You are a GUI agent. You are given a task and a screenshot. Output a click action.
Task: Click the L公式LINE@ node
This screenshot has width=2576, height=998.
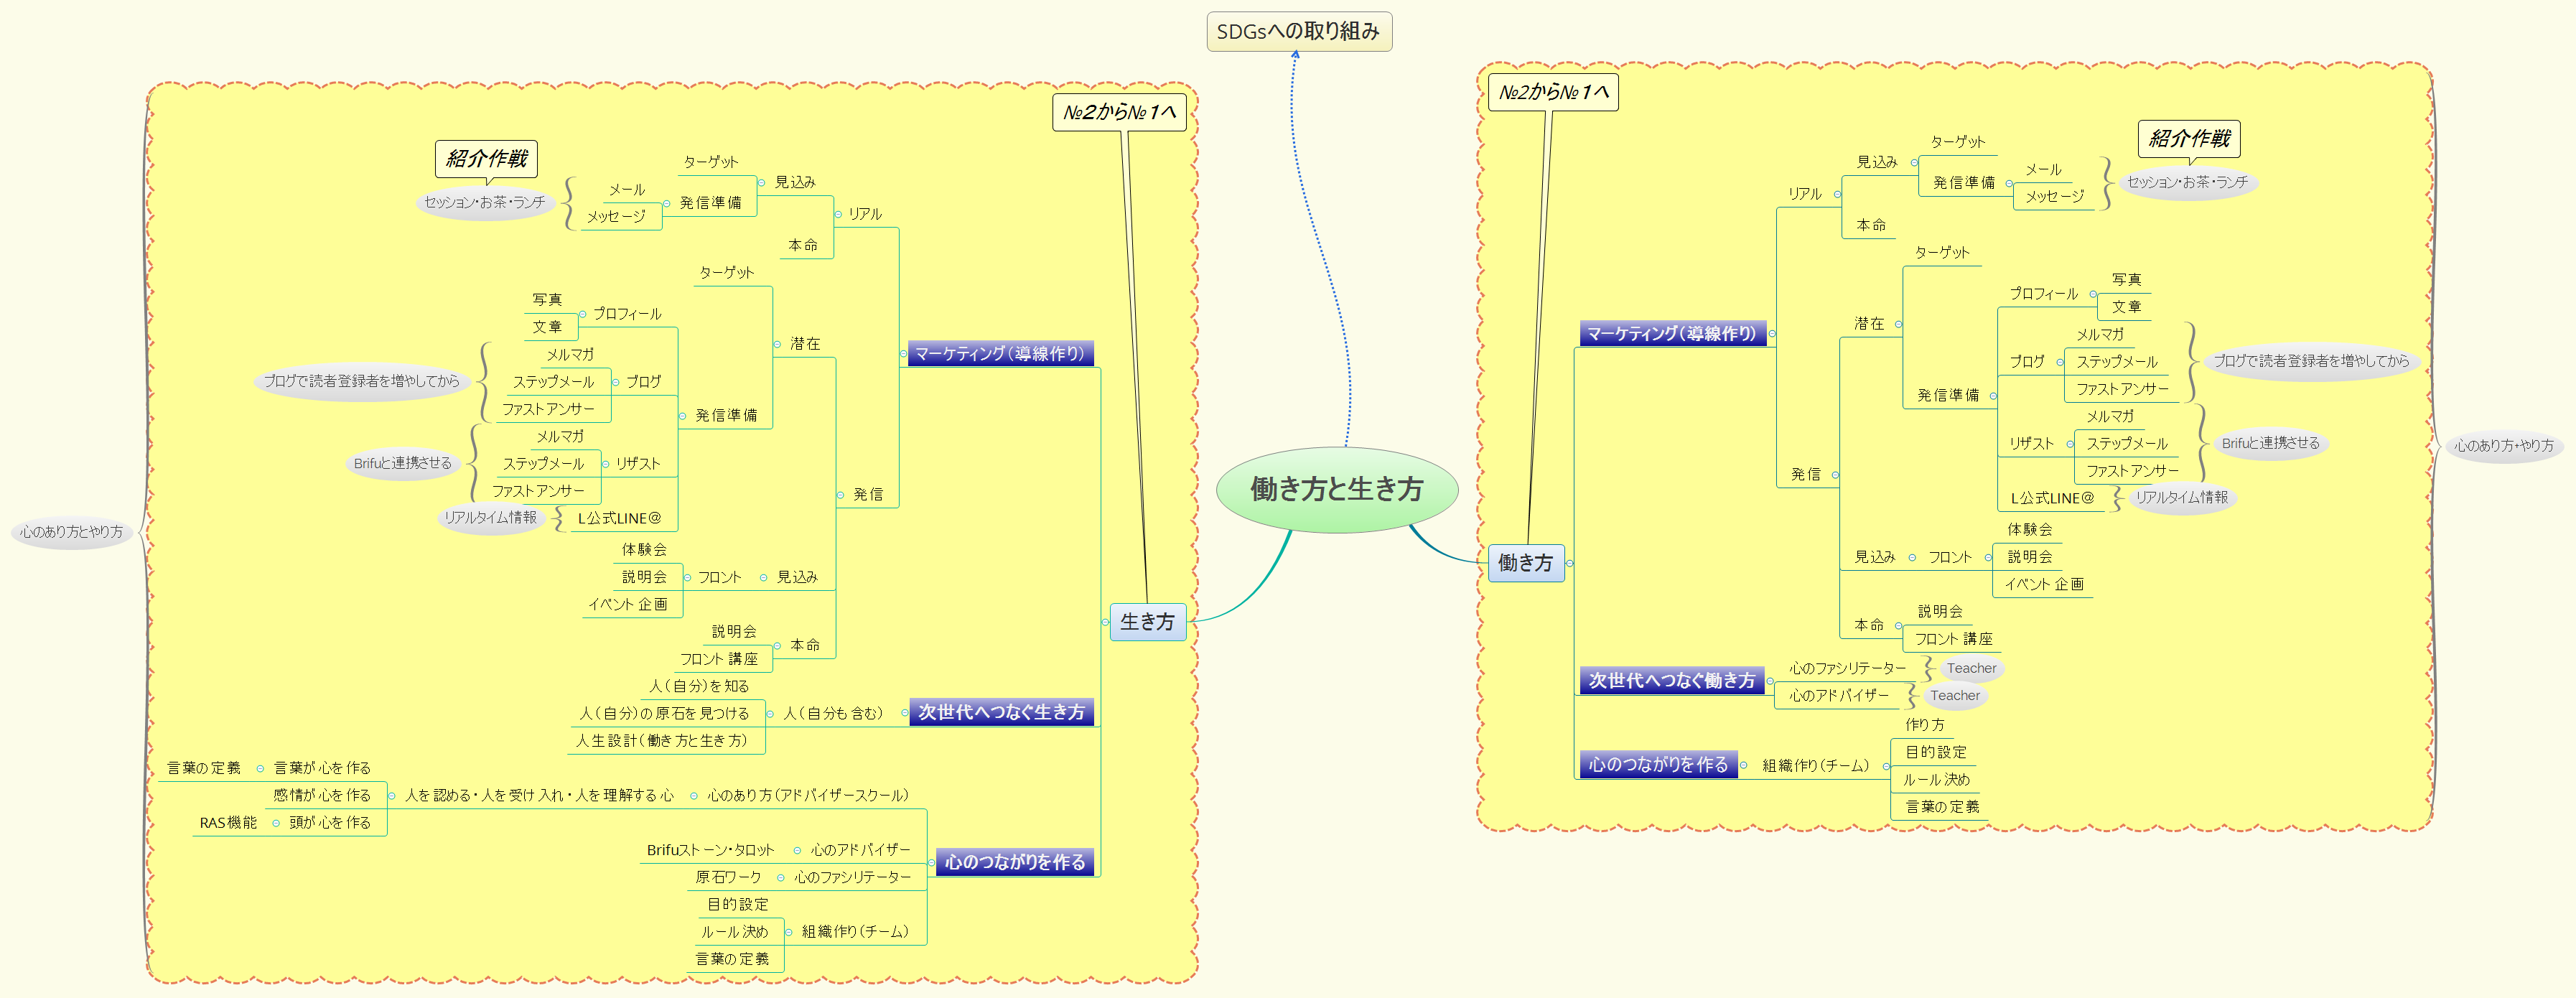coord(621,518)
